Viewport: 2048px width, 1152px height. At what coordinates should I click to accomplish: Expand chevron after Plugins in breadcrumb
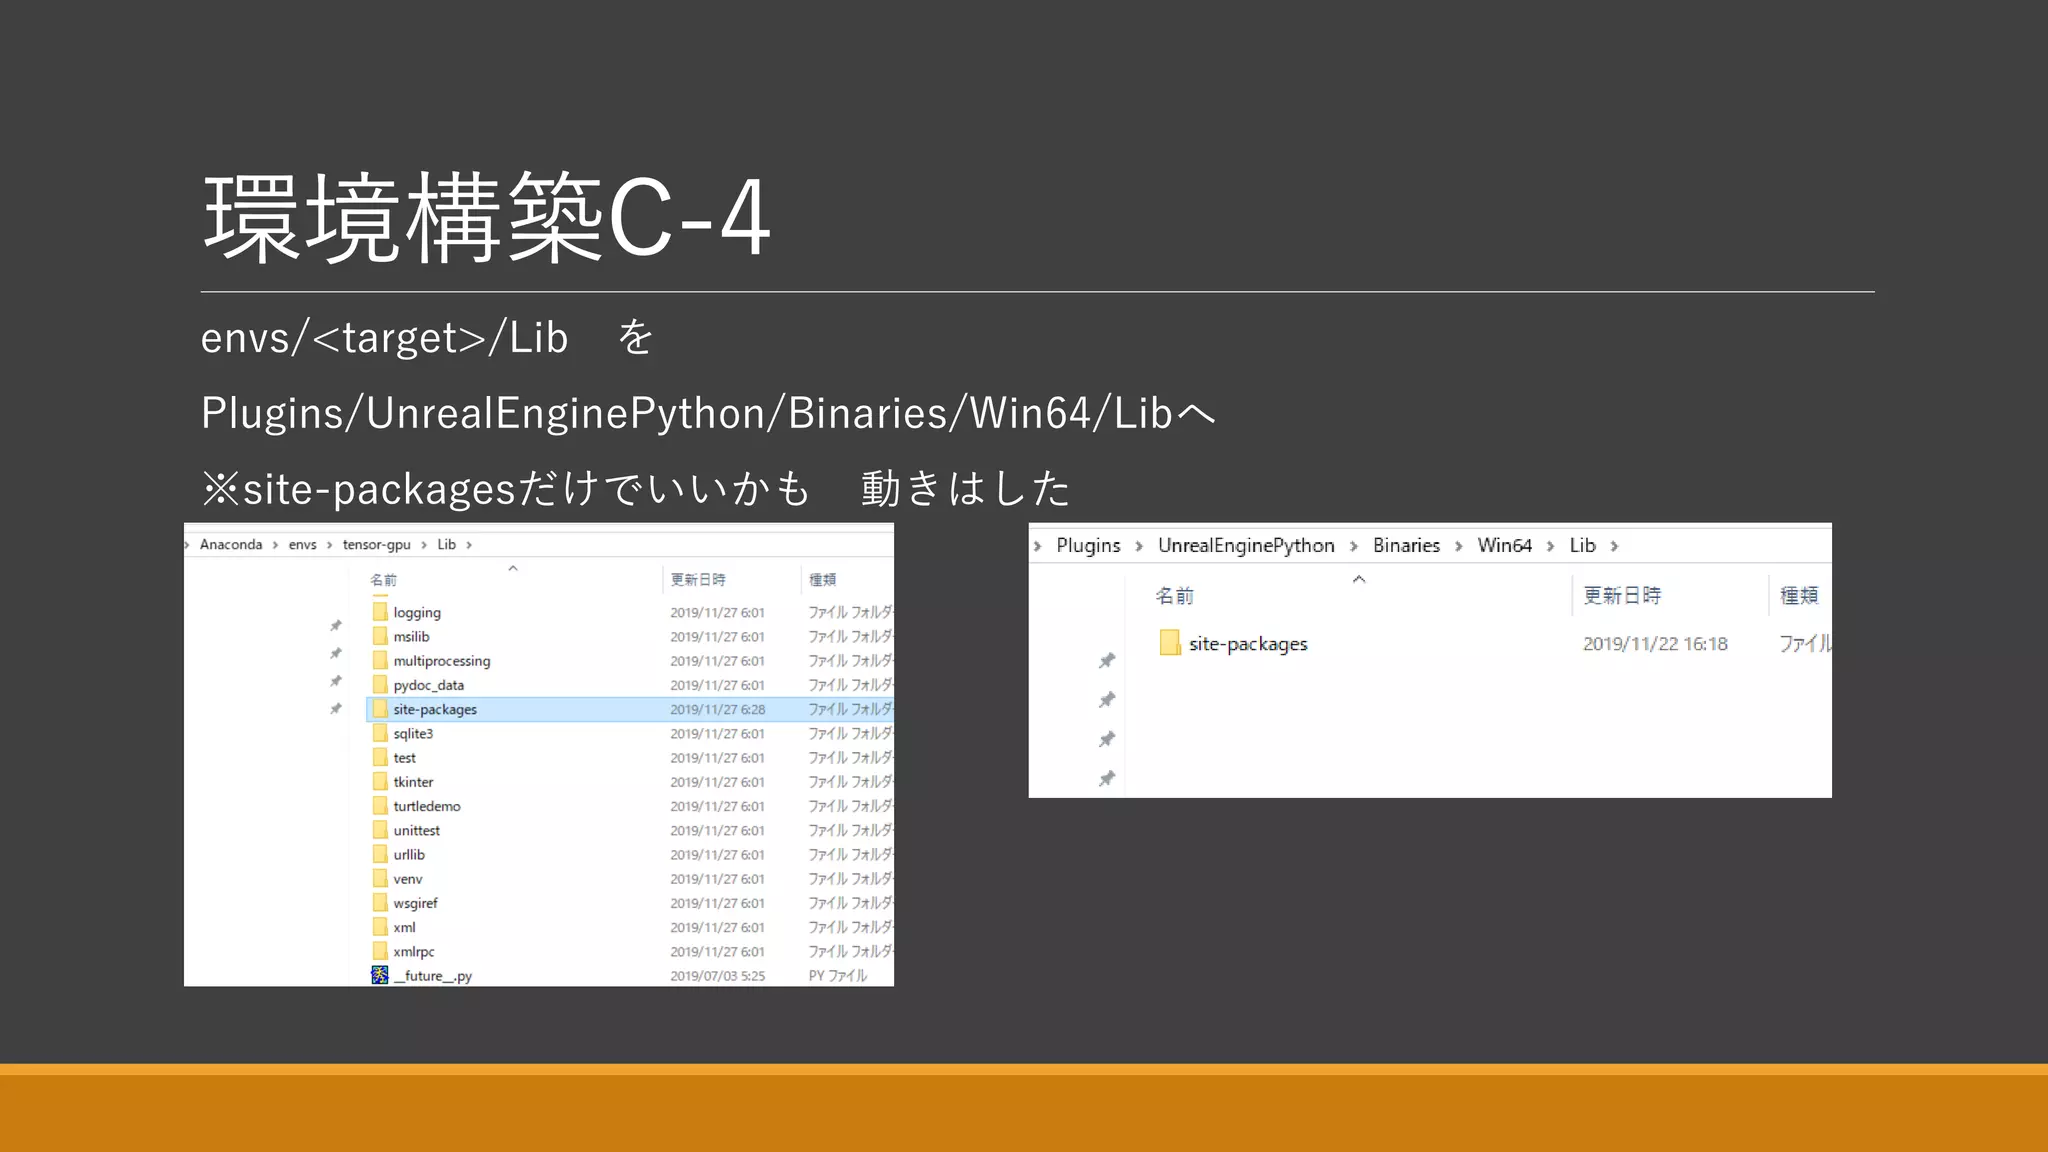(1139, 546)
